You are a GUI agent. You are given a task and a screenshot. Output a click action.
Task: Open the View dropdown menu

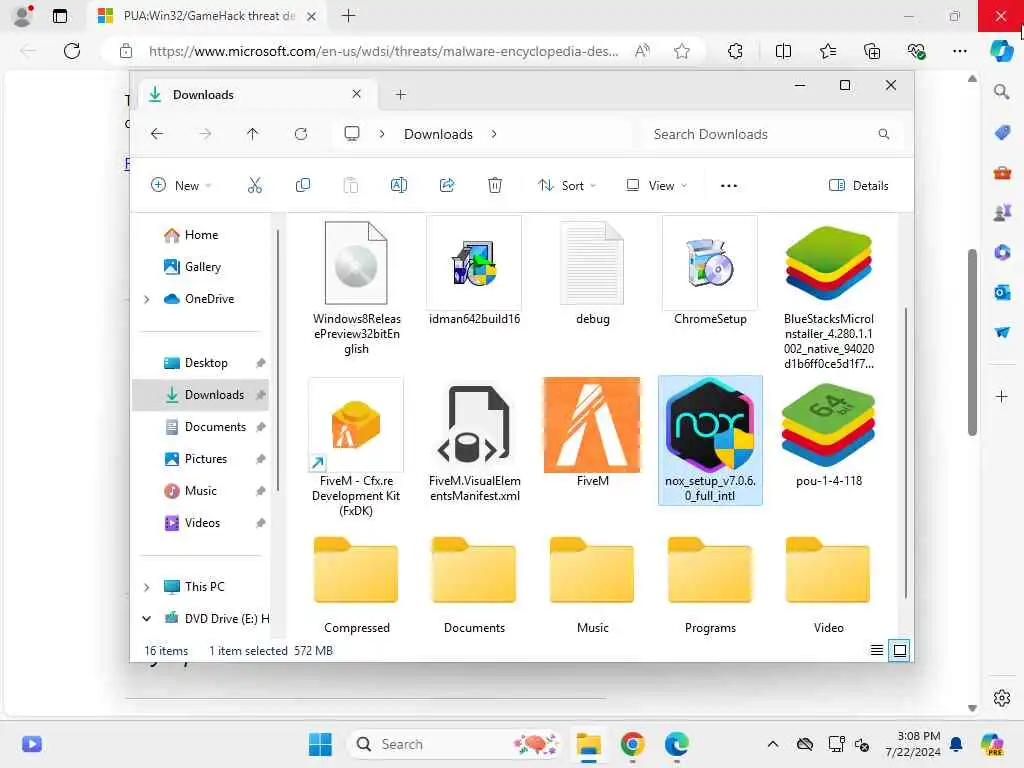(x=656, y=185)
